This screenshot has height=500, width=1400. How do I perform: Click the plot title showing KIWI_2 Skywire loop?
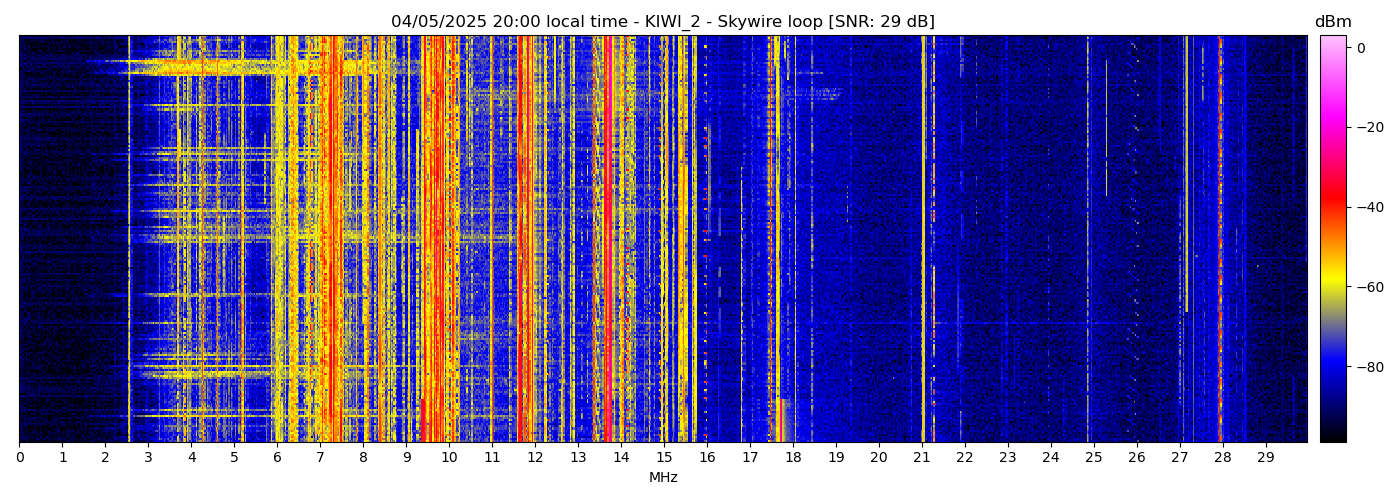tap(662, 22)
